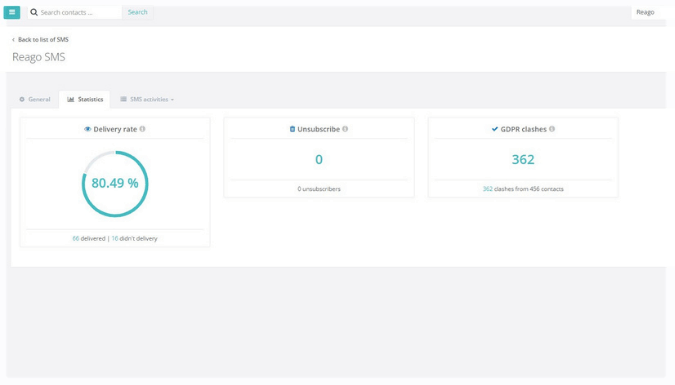The image size is (675, 385).
Task: Select the Statistics tab
Action: coord(85,99)
